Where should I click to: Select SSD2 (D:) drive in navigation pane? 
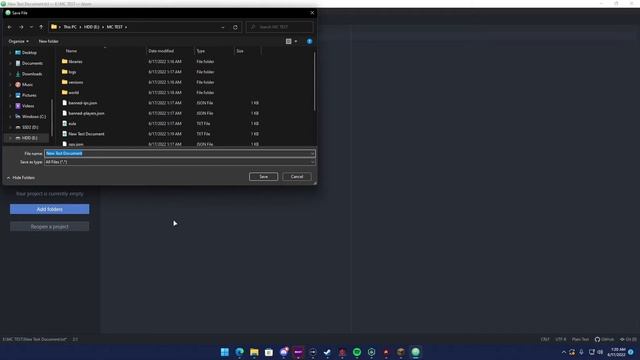pos(30,127)
